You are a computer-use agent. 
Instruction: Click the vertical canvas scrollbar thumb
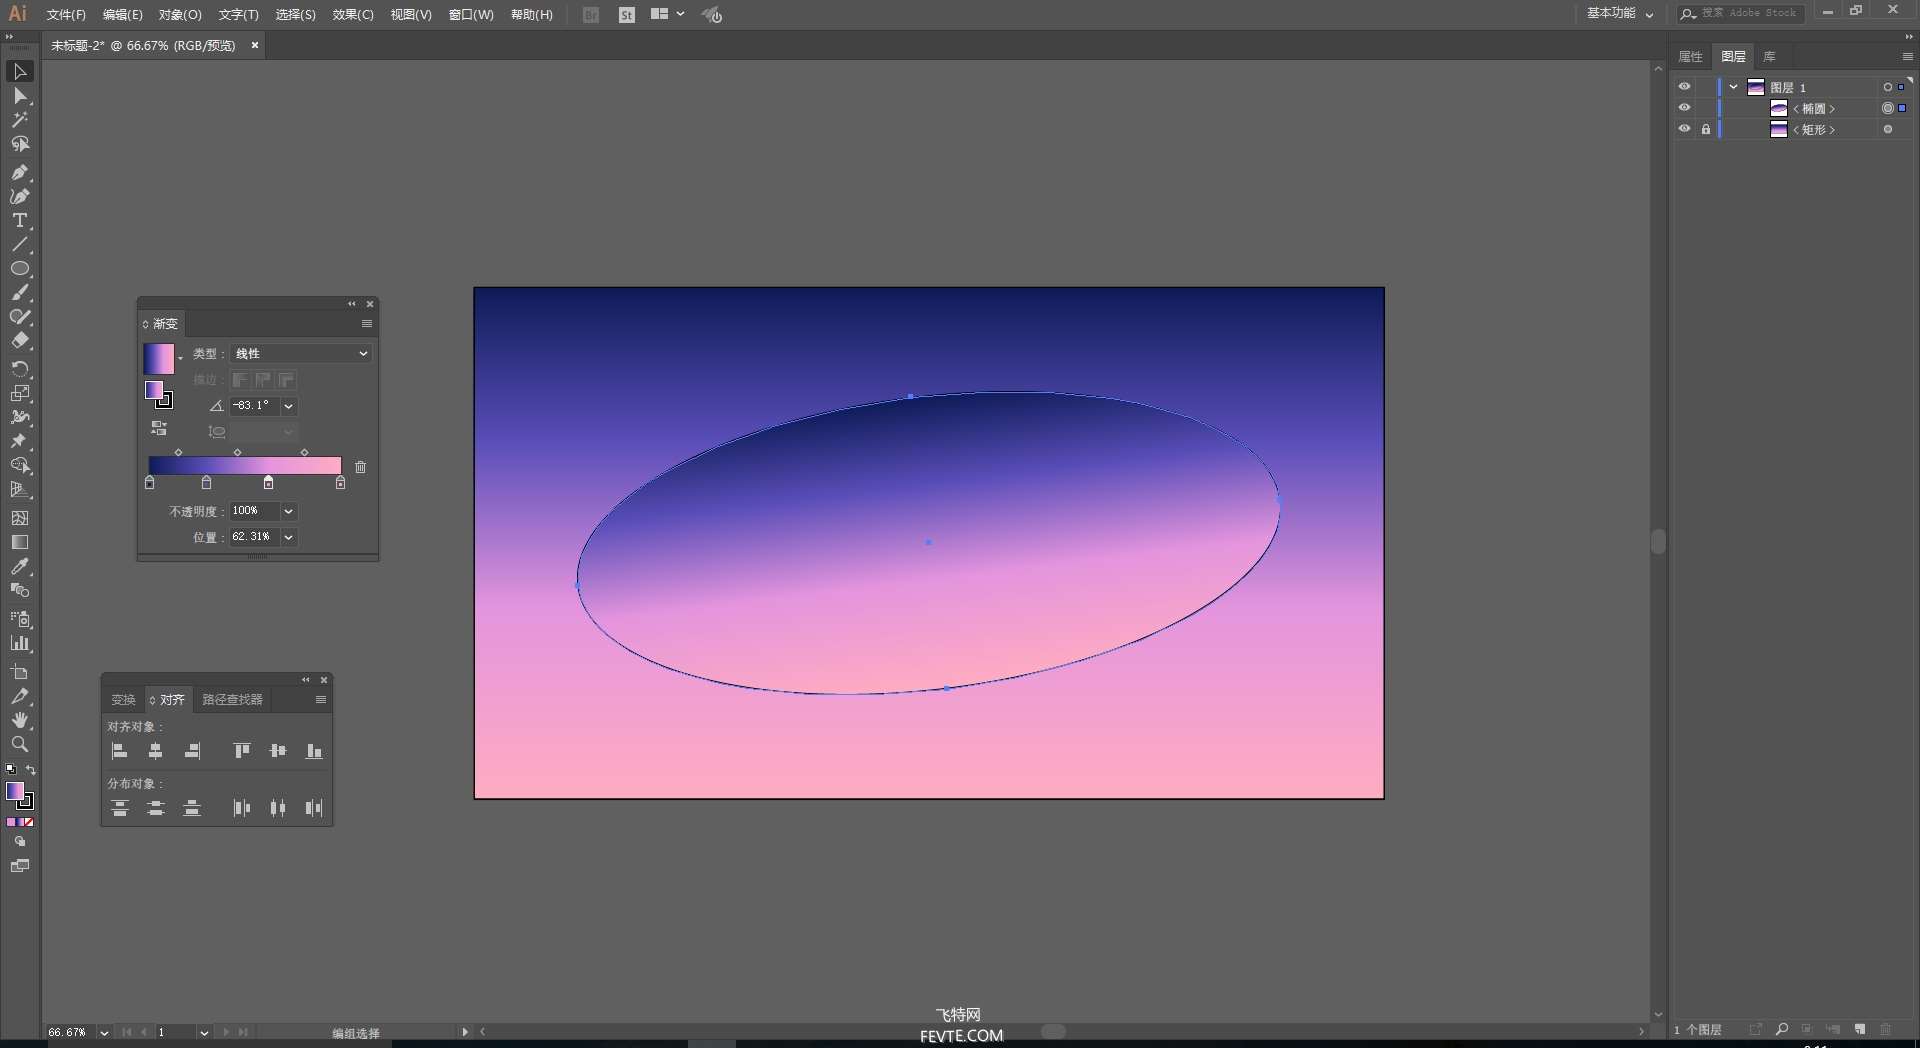coord(1658,542)
